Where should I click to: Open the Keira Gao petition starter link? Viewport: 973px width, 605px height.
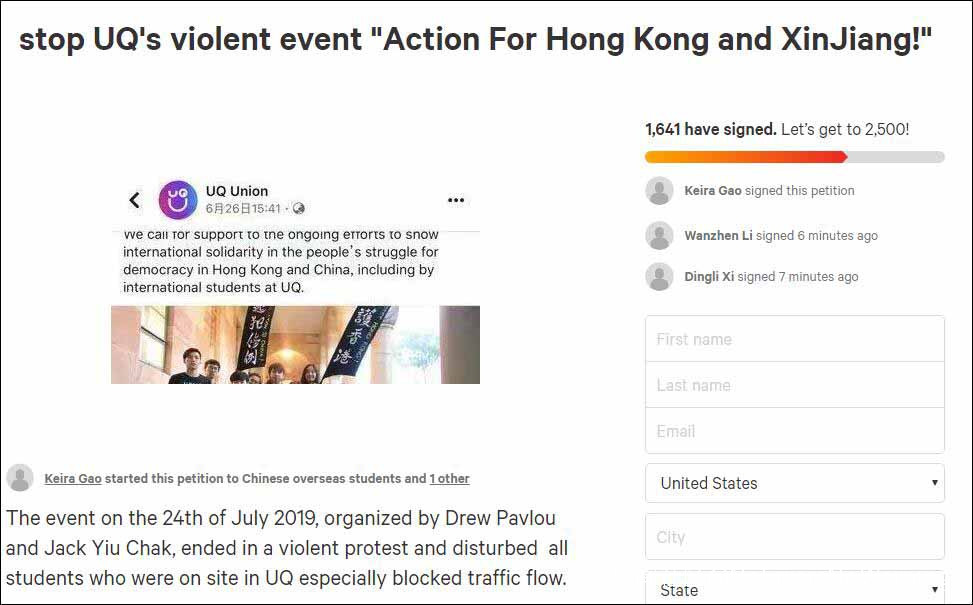coord(73,479)
